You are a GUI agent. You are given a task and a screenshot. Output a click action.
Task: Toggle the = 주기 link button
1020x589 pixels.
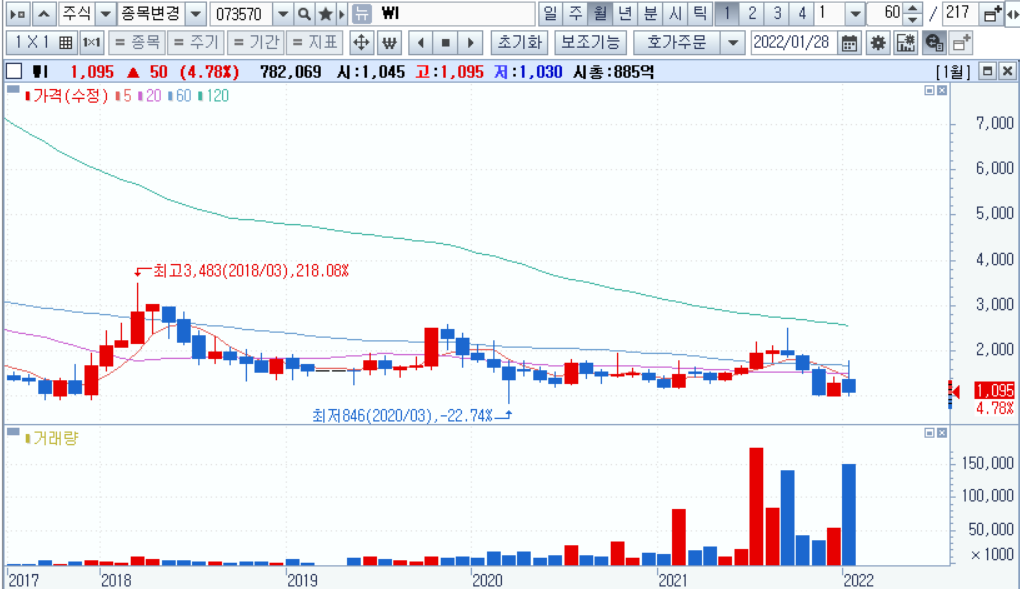coord(196,43)
